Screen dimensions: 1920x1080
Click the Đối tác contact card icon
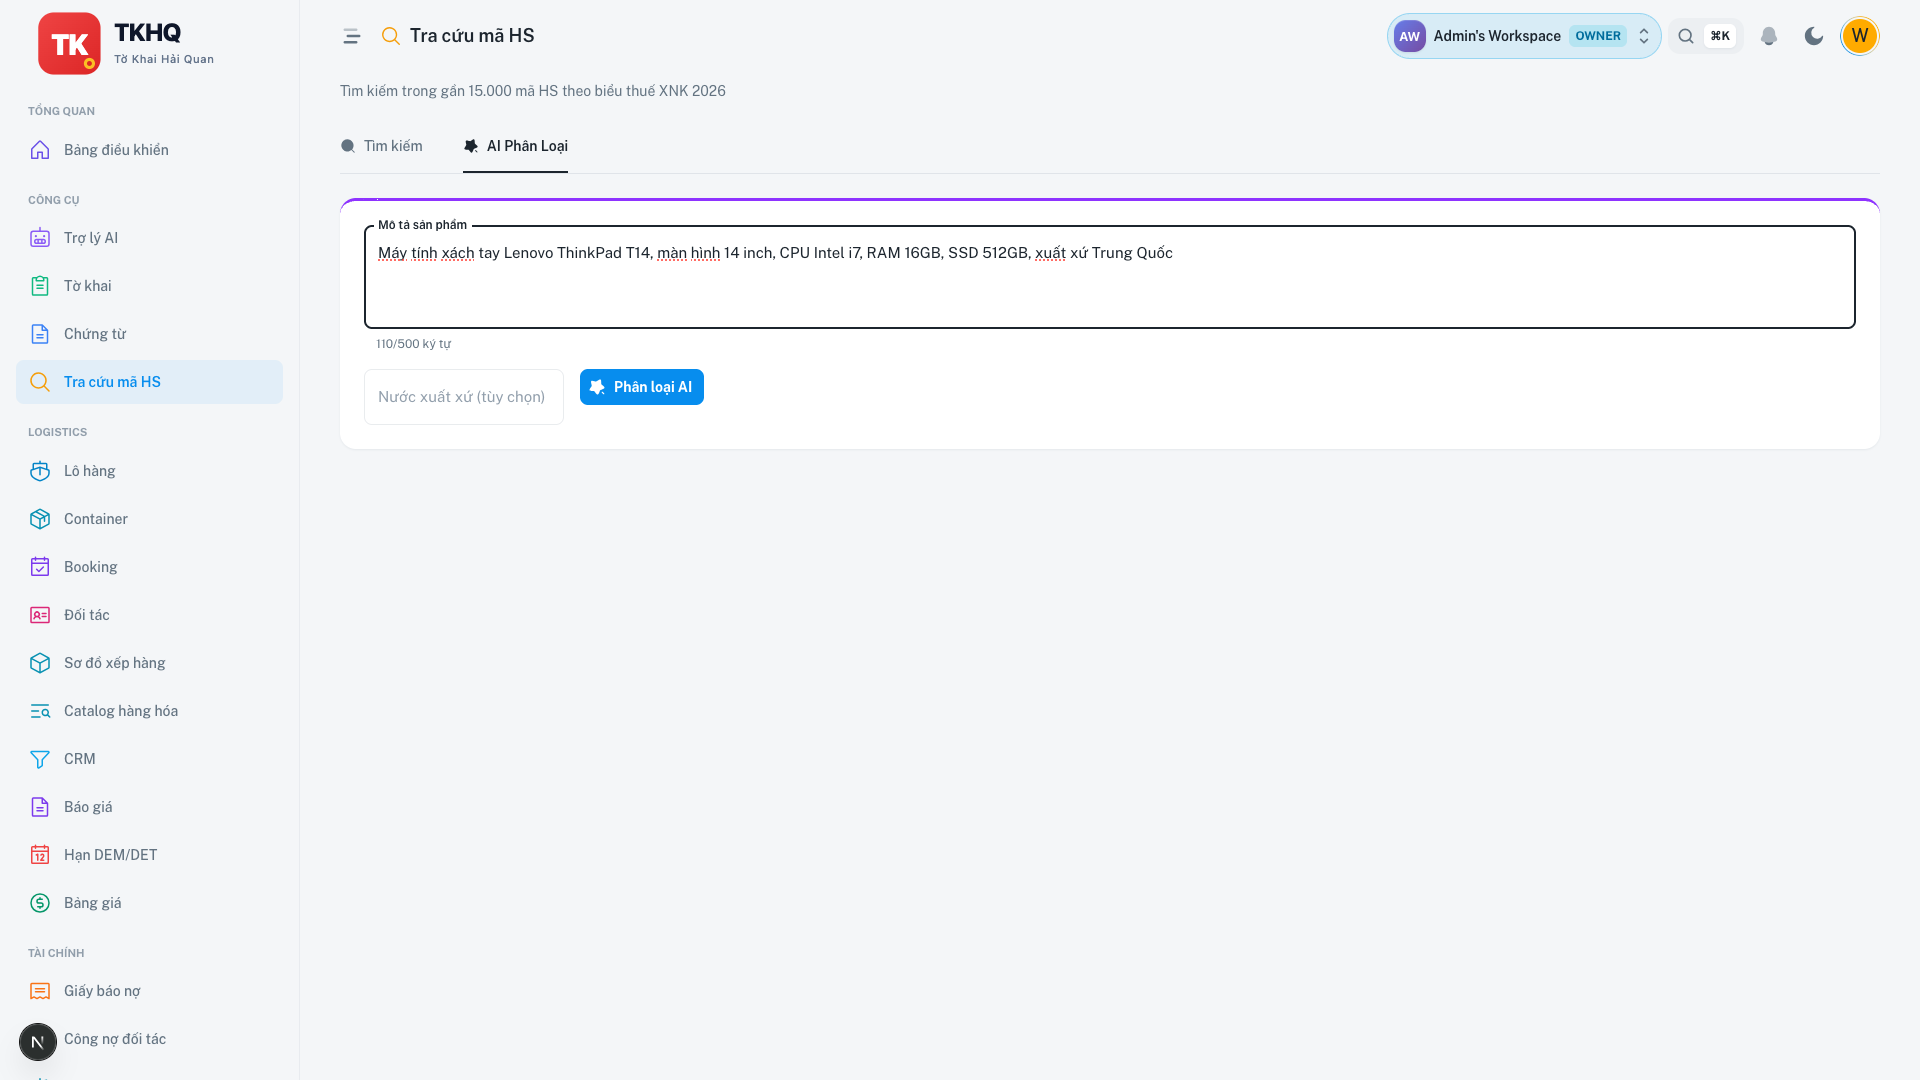coord(40,615)
